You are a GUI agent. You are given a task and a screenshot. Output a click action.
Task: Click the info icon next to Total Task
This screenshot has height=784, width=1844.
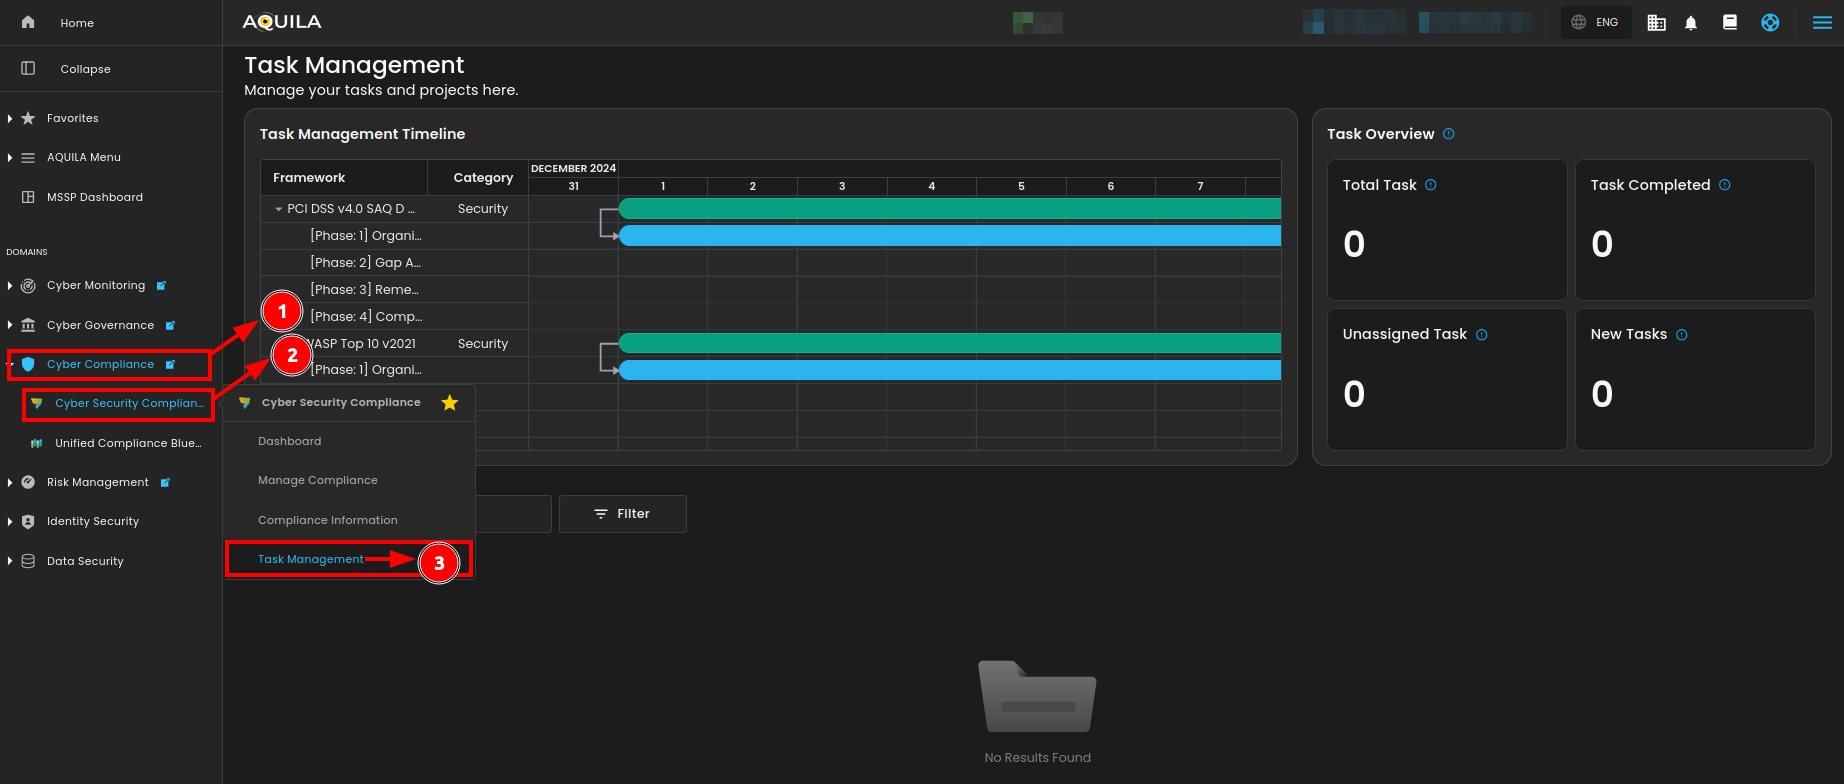click(x=1431, y=185)
